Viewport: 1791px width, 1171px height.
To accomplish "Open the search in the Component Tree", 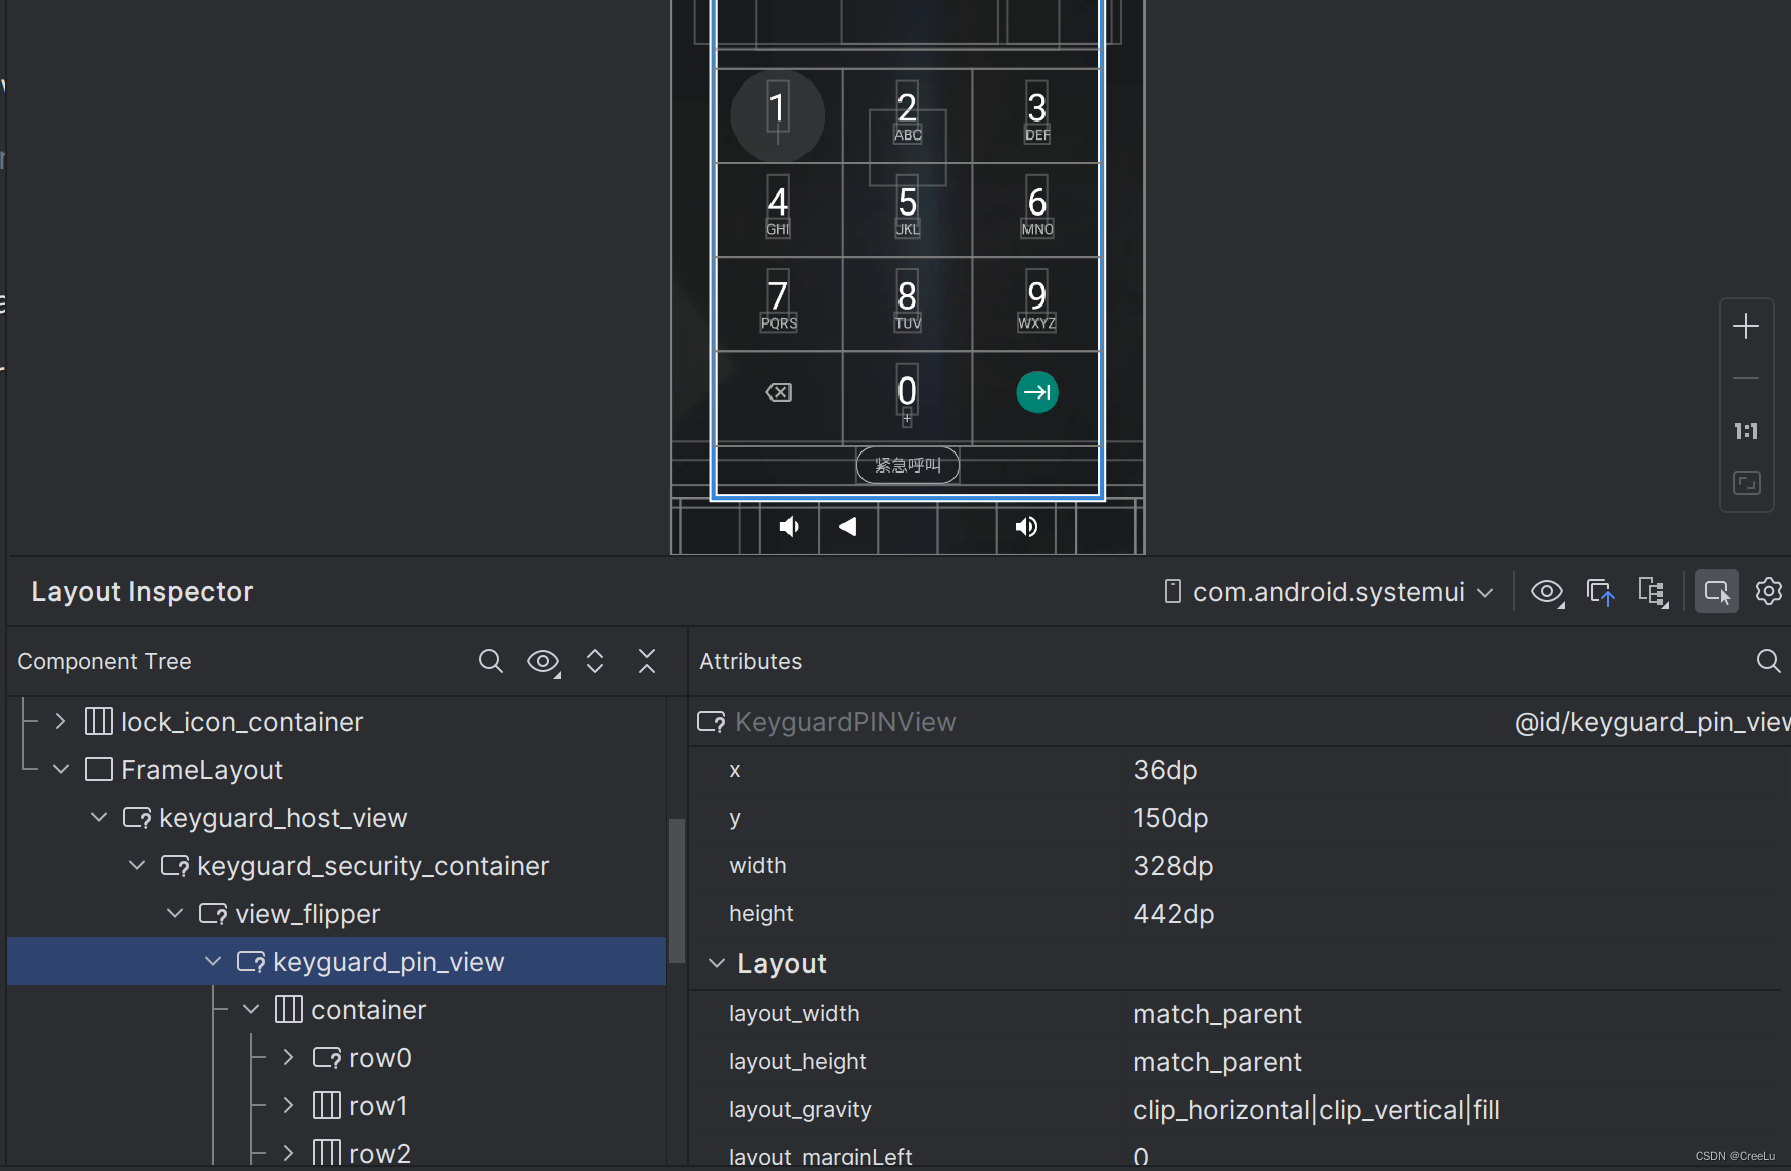I will (x=490, y=661).
